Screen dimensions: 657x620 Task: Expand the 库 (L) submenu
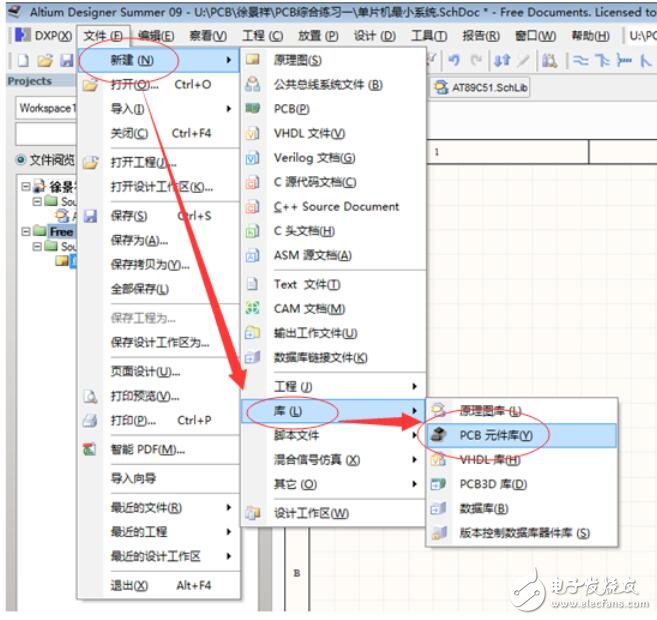point(334,411)
